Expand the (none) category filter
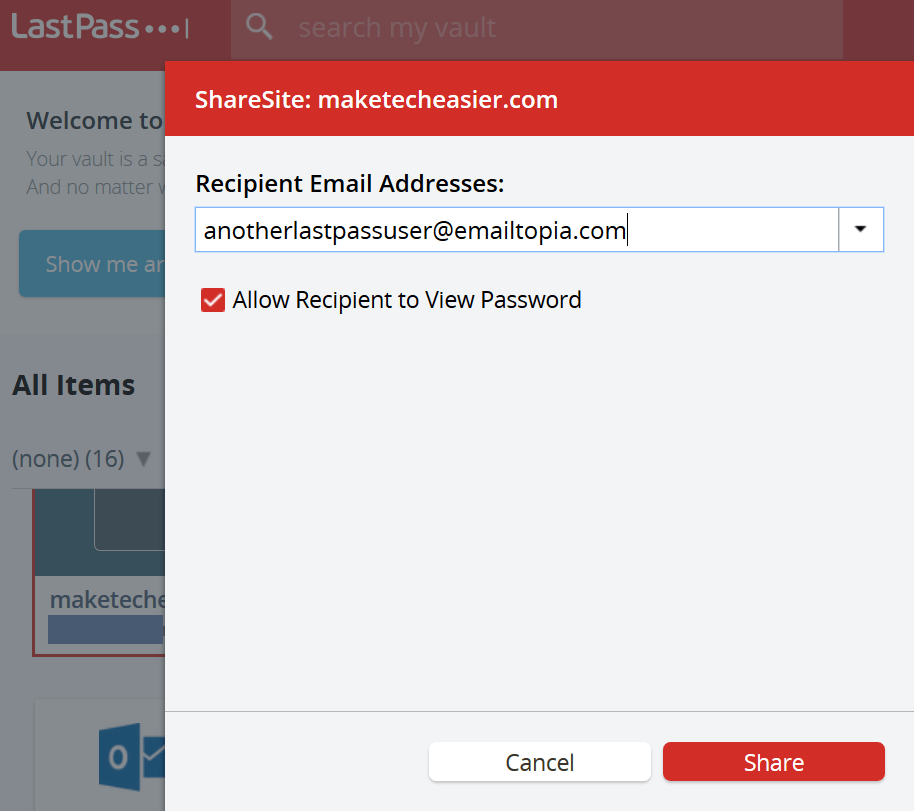 click(143, 458)
